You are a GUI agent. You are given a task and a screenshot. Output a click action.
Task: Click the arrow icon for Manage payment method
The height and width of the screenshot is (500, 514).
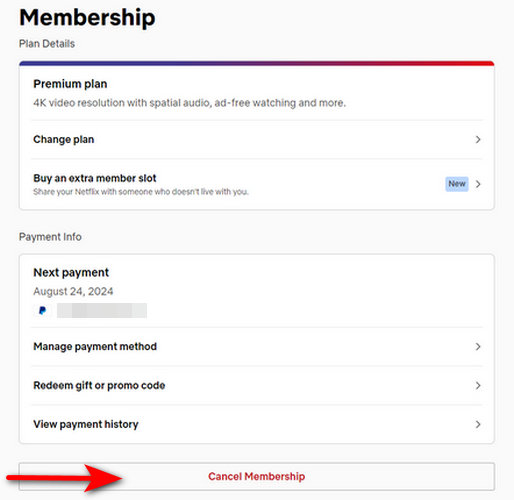pyautogui.click(x=478, y=347)
